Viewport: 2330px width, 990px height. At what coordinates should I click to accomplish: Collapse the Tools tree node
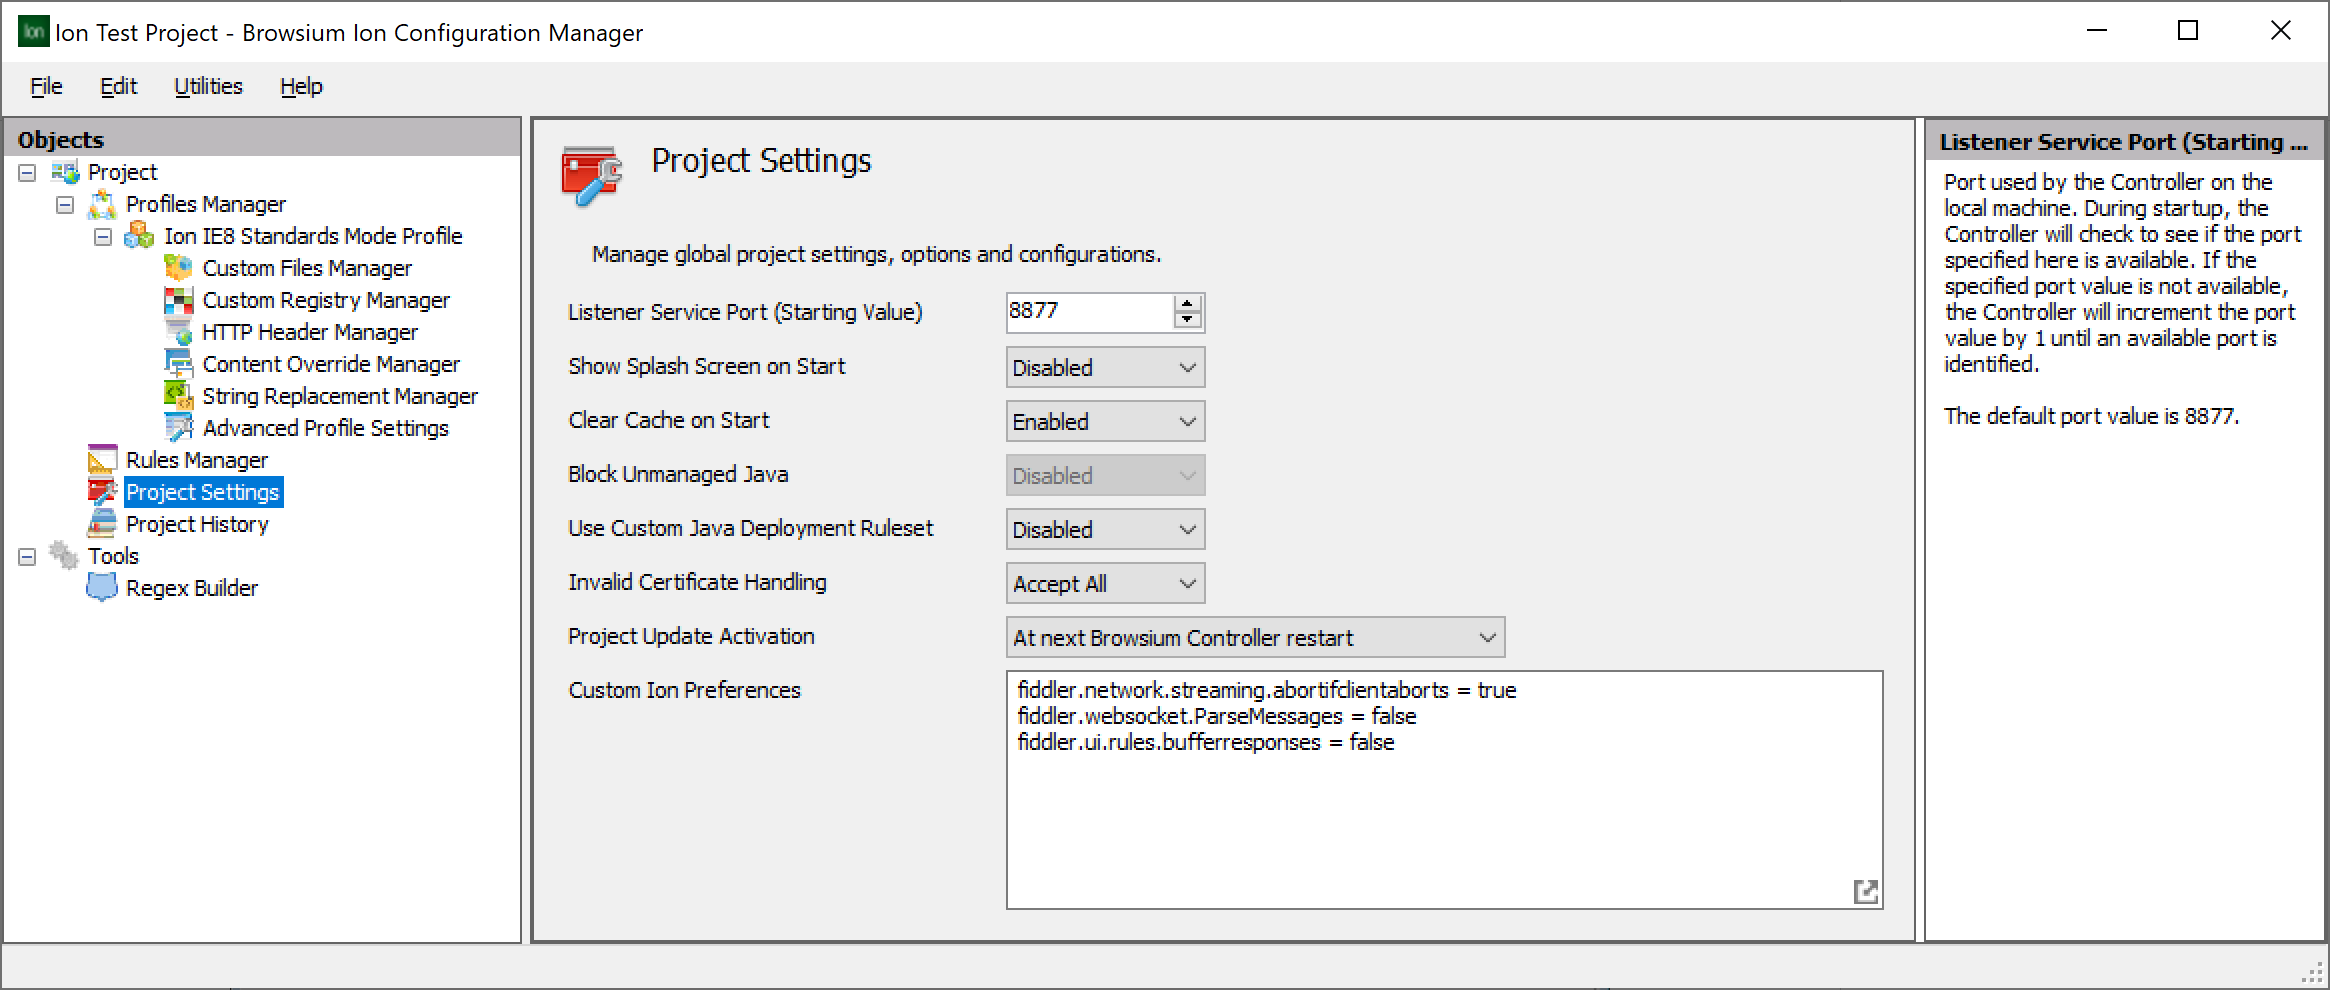click(x=26, y=555)
